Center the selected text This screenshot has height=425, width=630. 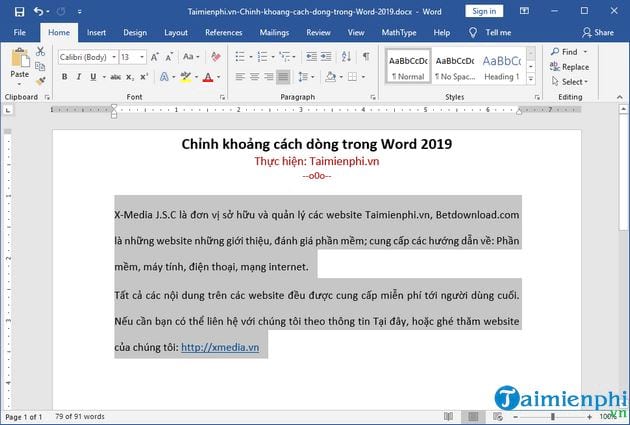coord(254,76)
